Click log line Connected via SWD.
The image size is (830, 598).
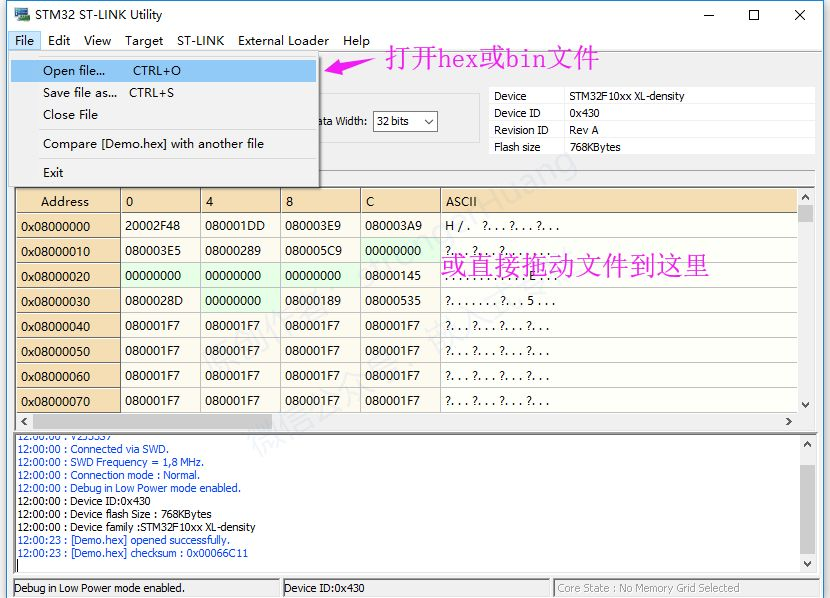click(x=93, y=449)
